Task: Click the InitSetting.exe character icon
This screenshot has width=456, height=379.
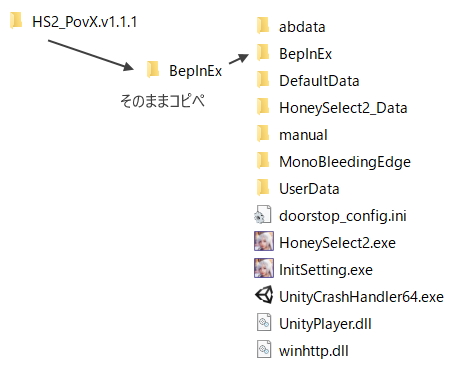Action: [264, 268]
